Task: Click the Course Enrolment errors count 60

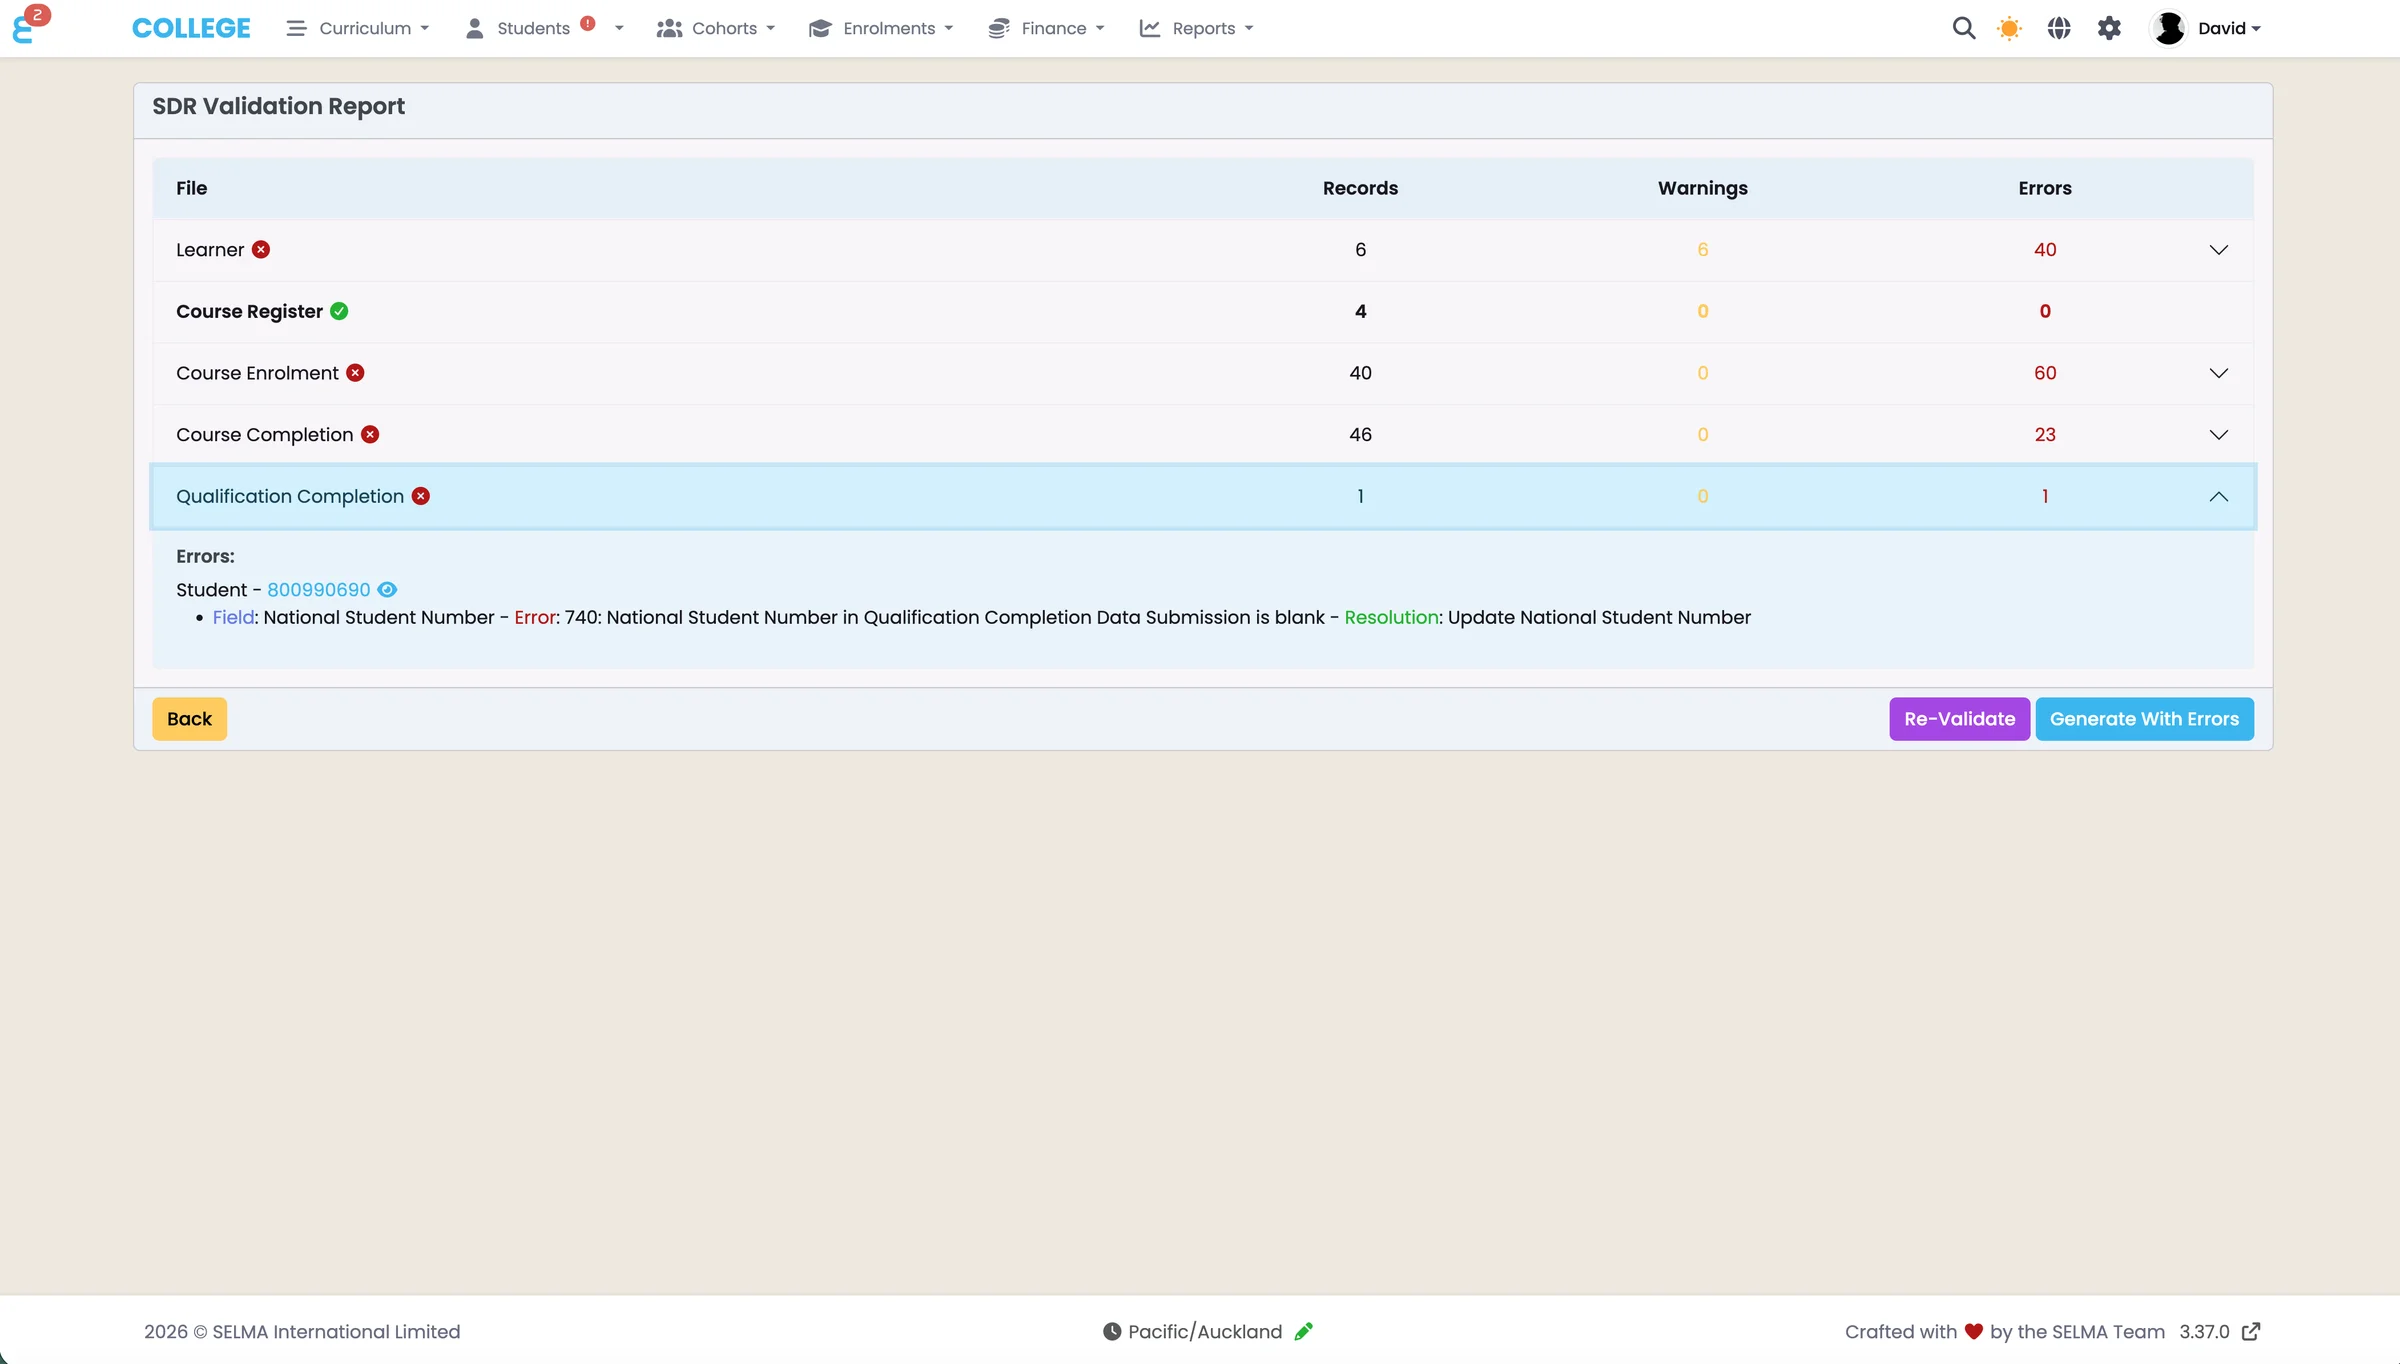Action: [x=2045, y=373]
